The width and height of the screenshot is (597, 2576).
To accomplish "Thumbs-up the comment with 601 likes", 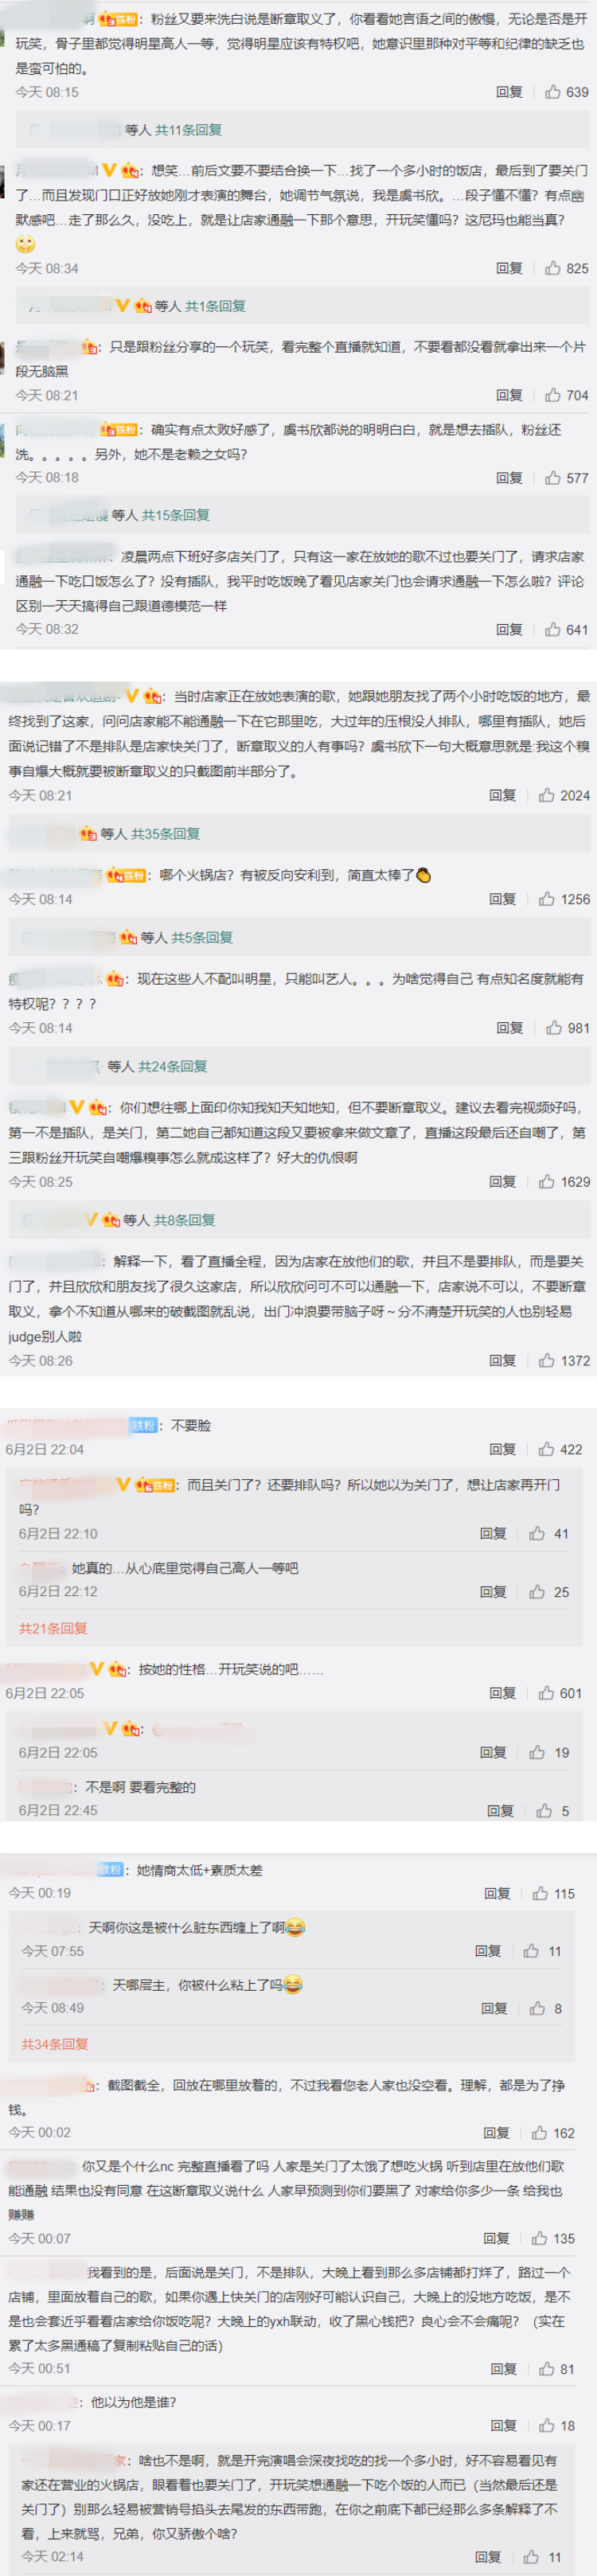I will [x=546, y=1693].
